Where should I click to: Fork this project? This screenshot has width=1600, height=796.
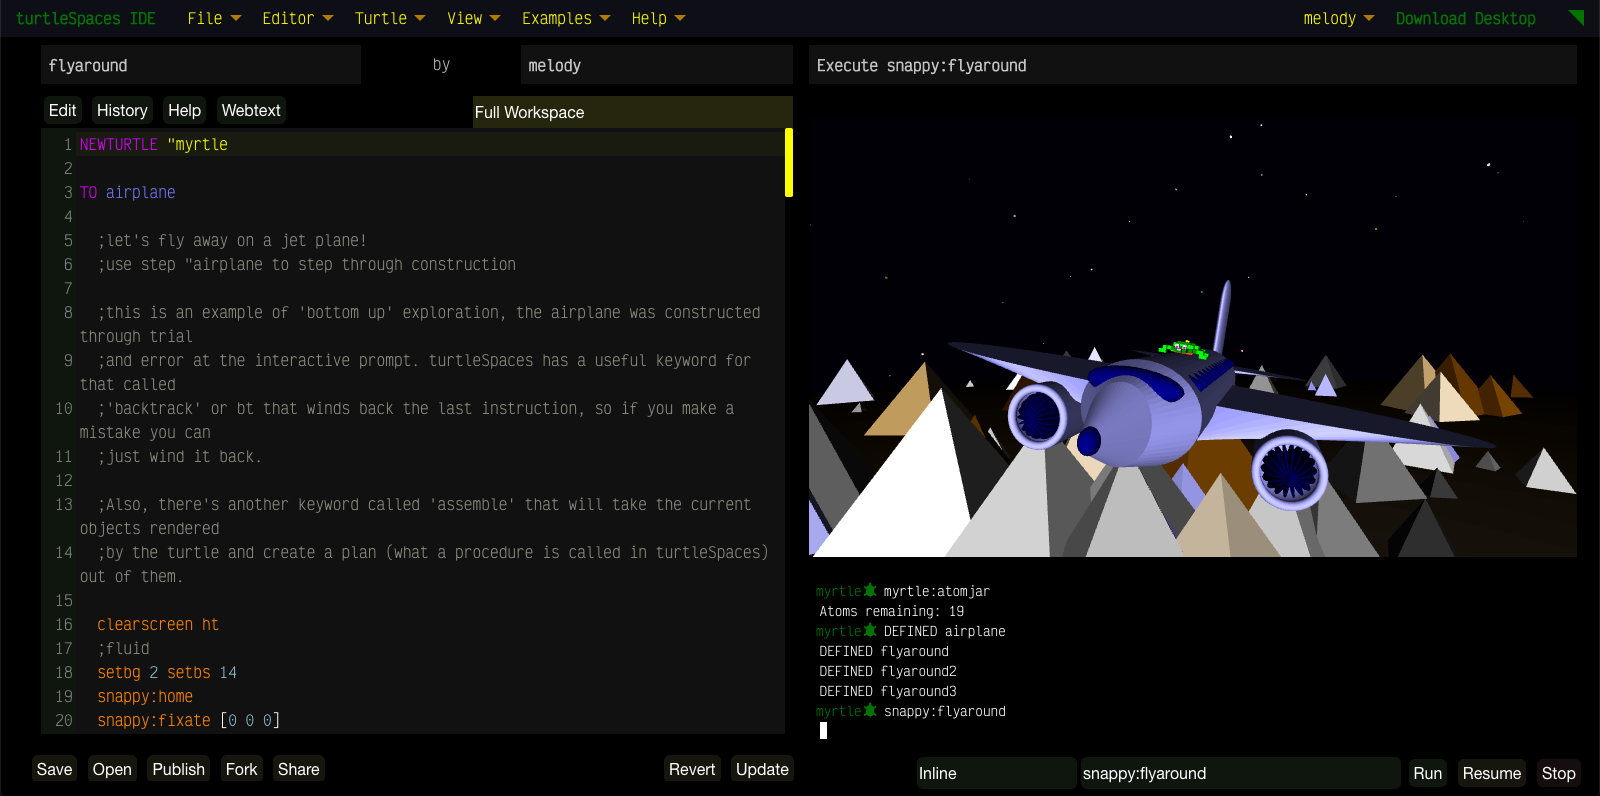(241, 769)
